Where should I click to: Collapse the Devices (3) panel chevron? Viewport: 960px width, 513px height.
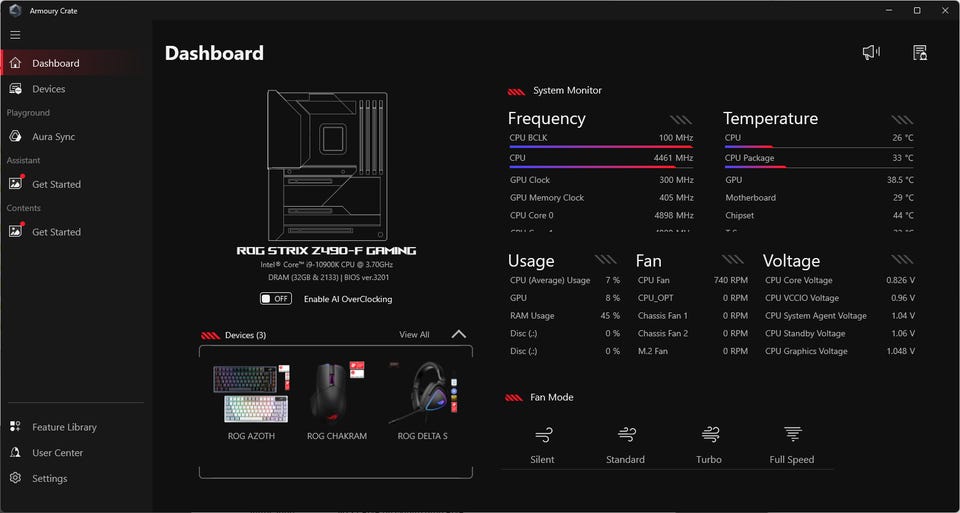(459, 334)
